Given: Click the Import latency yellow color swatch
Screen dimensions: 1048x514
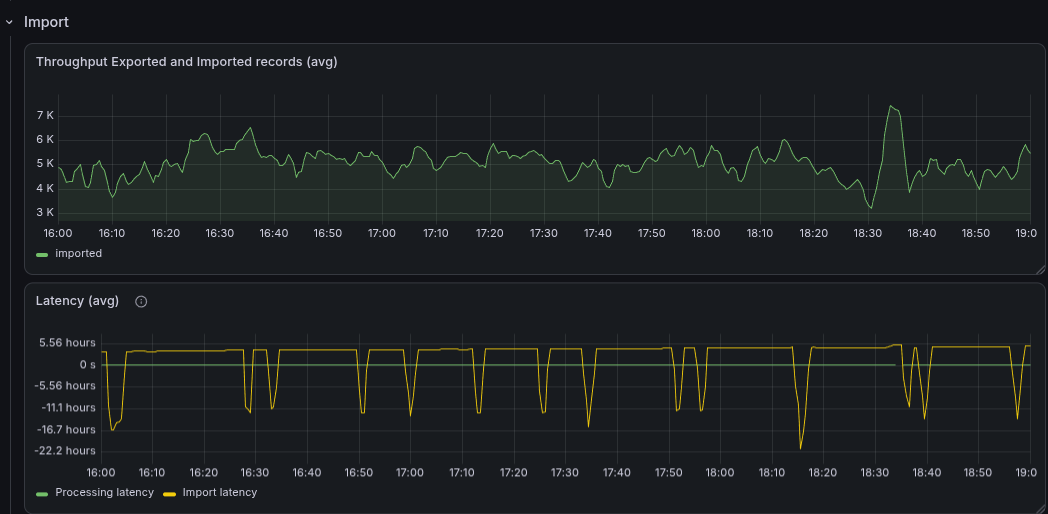Looking at the screenshot, I should [x=170, y=493].
